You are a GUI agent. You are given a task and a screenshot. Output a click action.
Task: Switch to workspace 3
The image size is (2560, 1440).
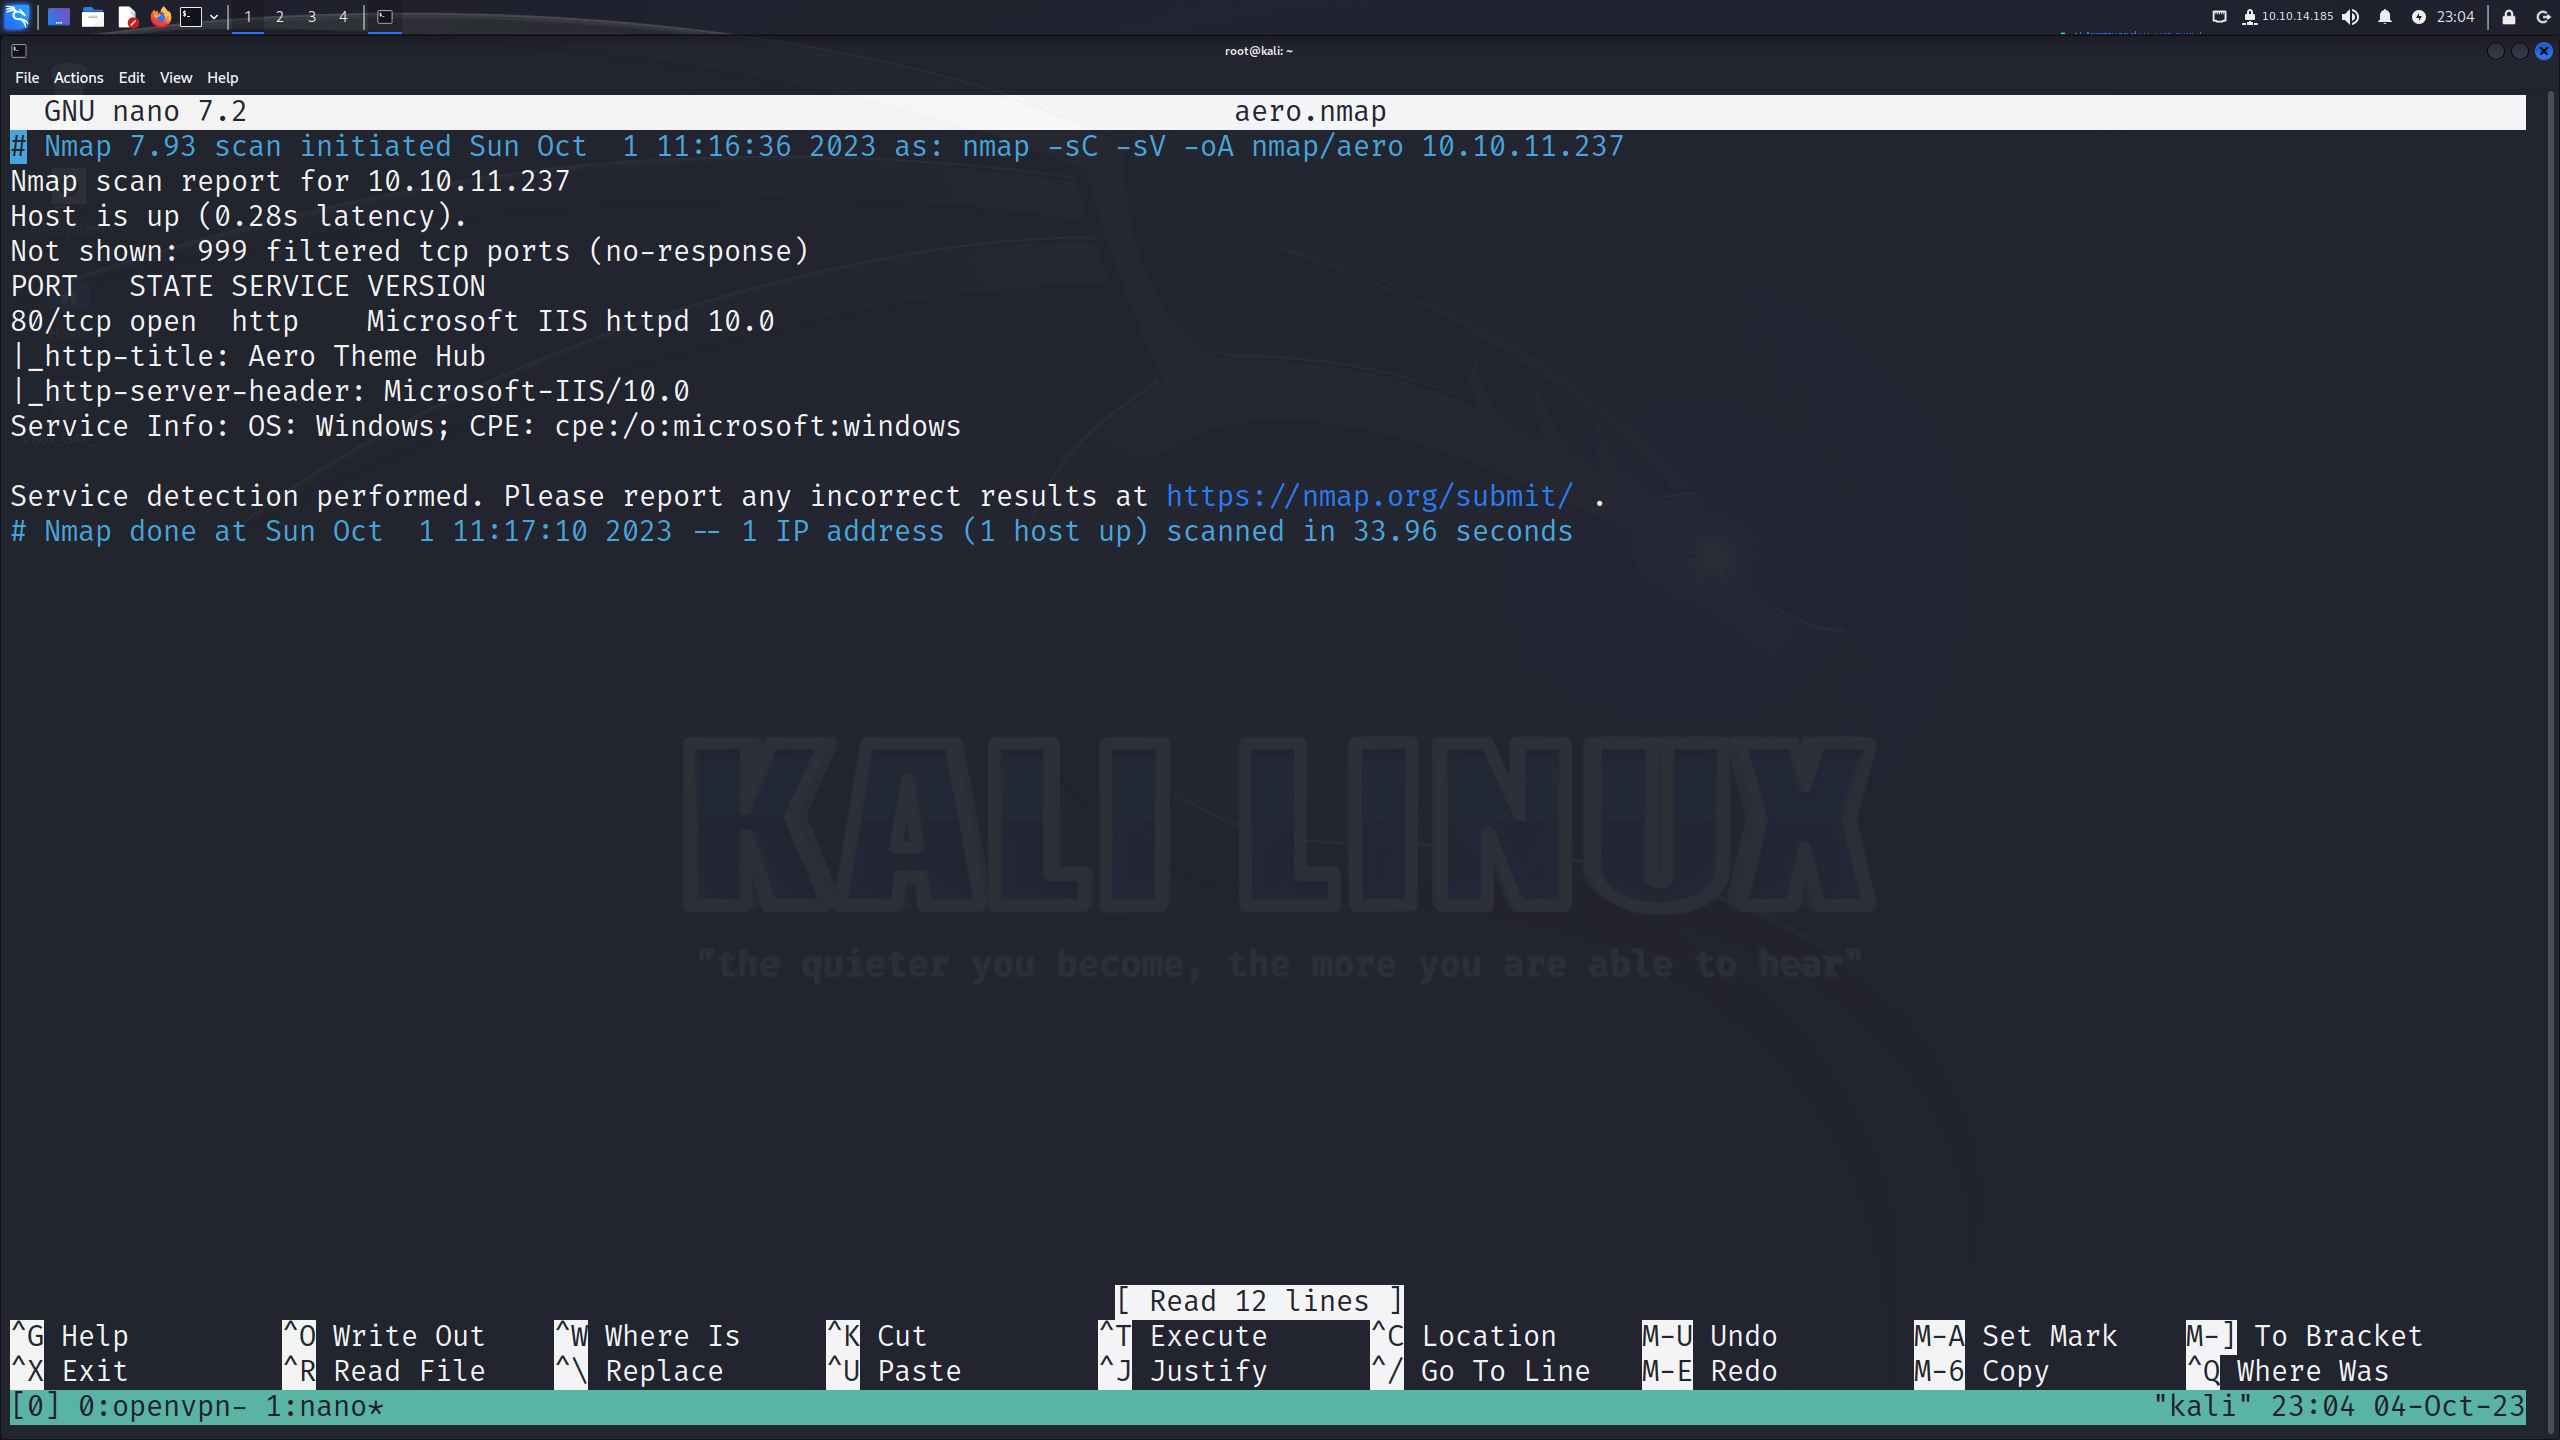[312, 17]
